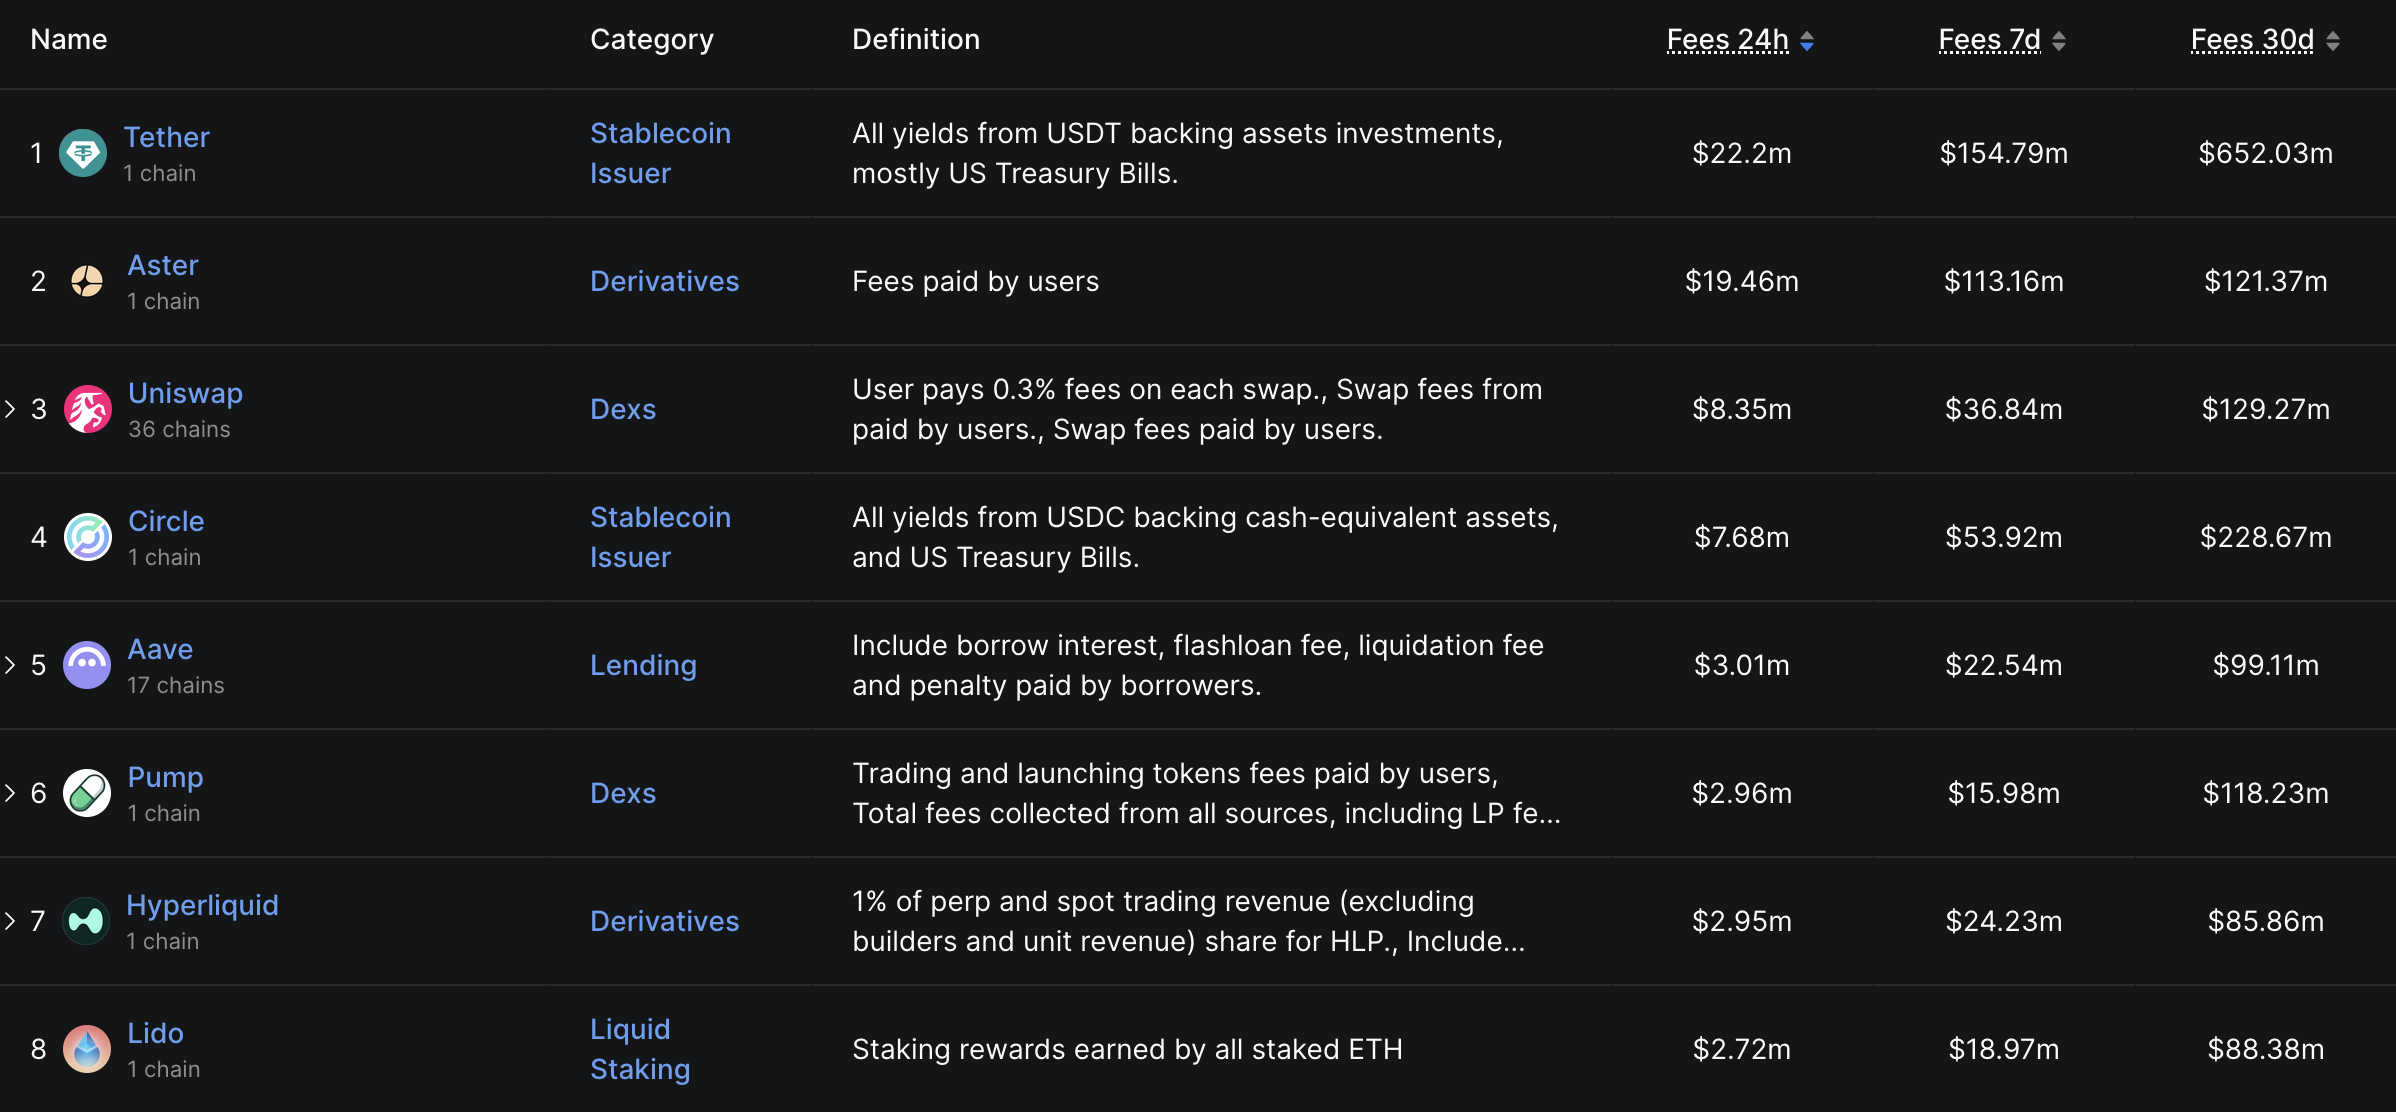The image size is (2396, 1112).
Task: Click Circle's $53.92m 7d fees value
Action: tap(2004, 537)
